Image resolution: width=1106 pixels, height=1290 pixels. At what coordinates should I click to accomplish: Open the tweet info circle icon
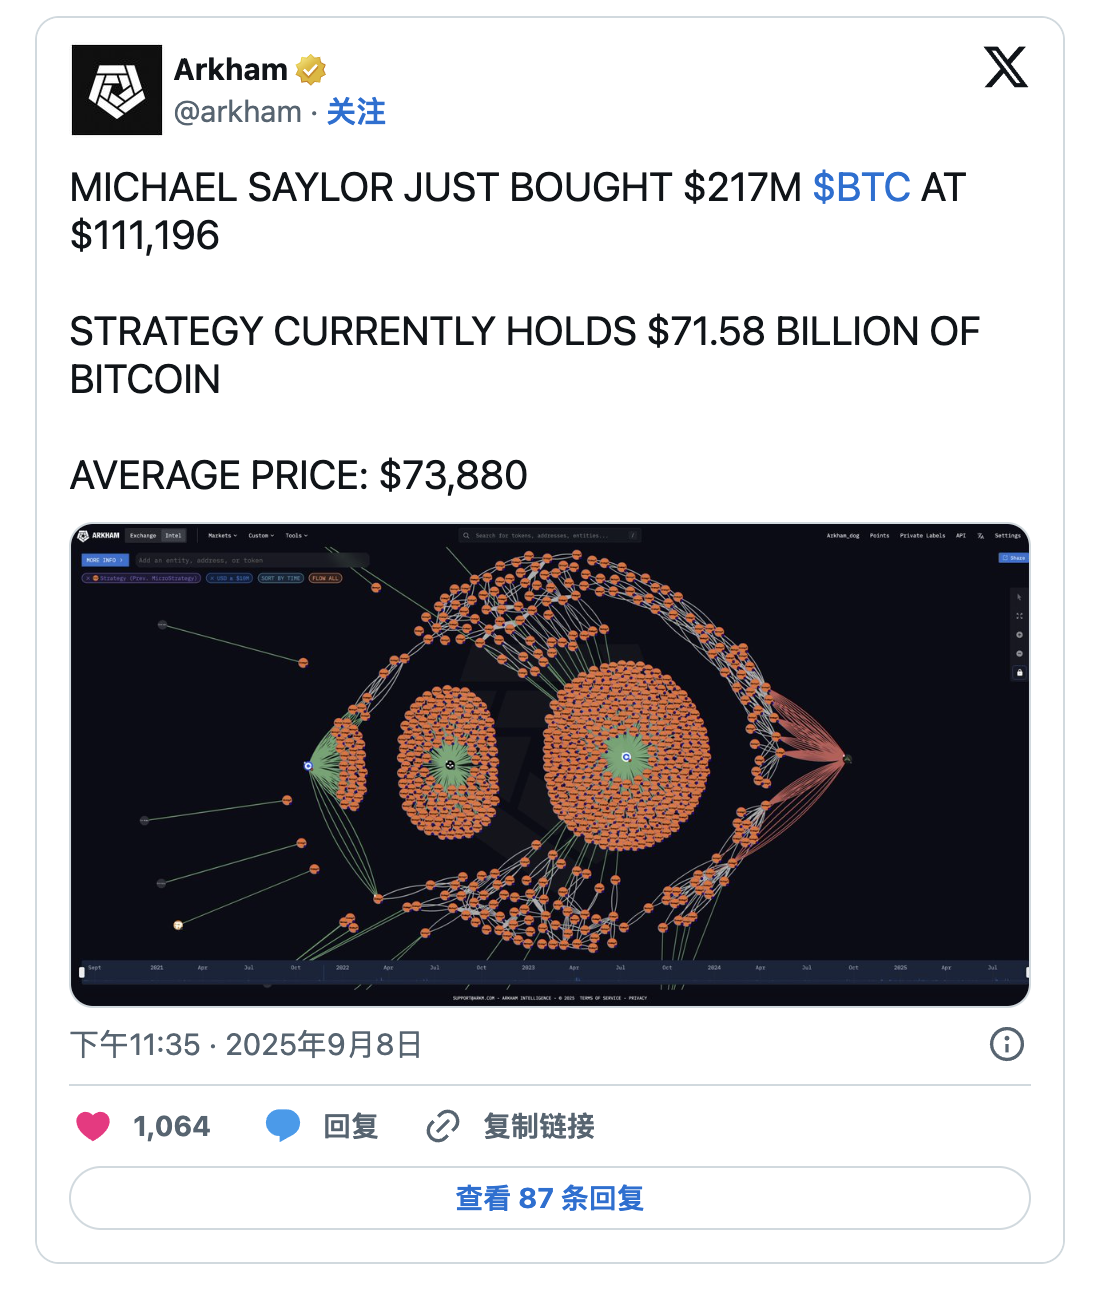[1006, 1044]
